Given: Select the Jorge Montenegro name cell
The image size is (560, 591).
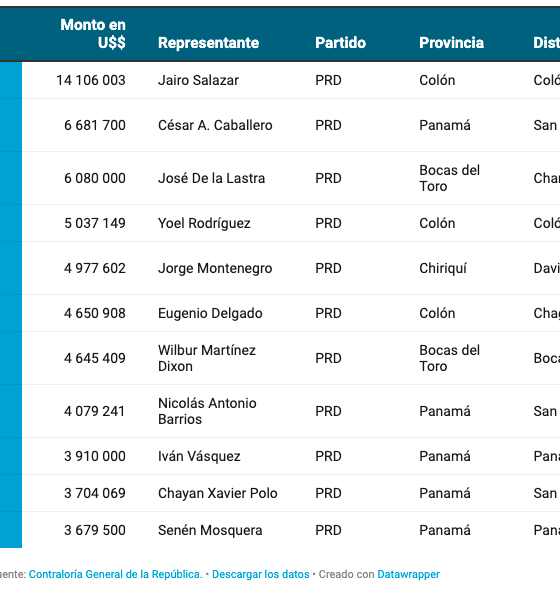Looking at the screenshot, I should (215, 268).
